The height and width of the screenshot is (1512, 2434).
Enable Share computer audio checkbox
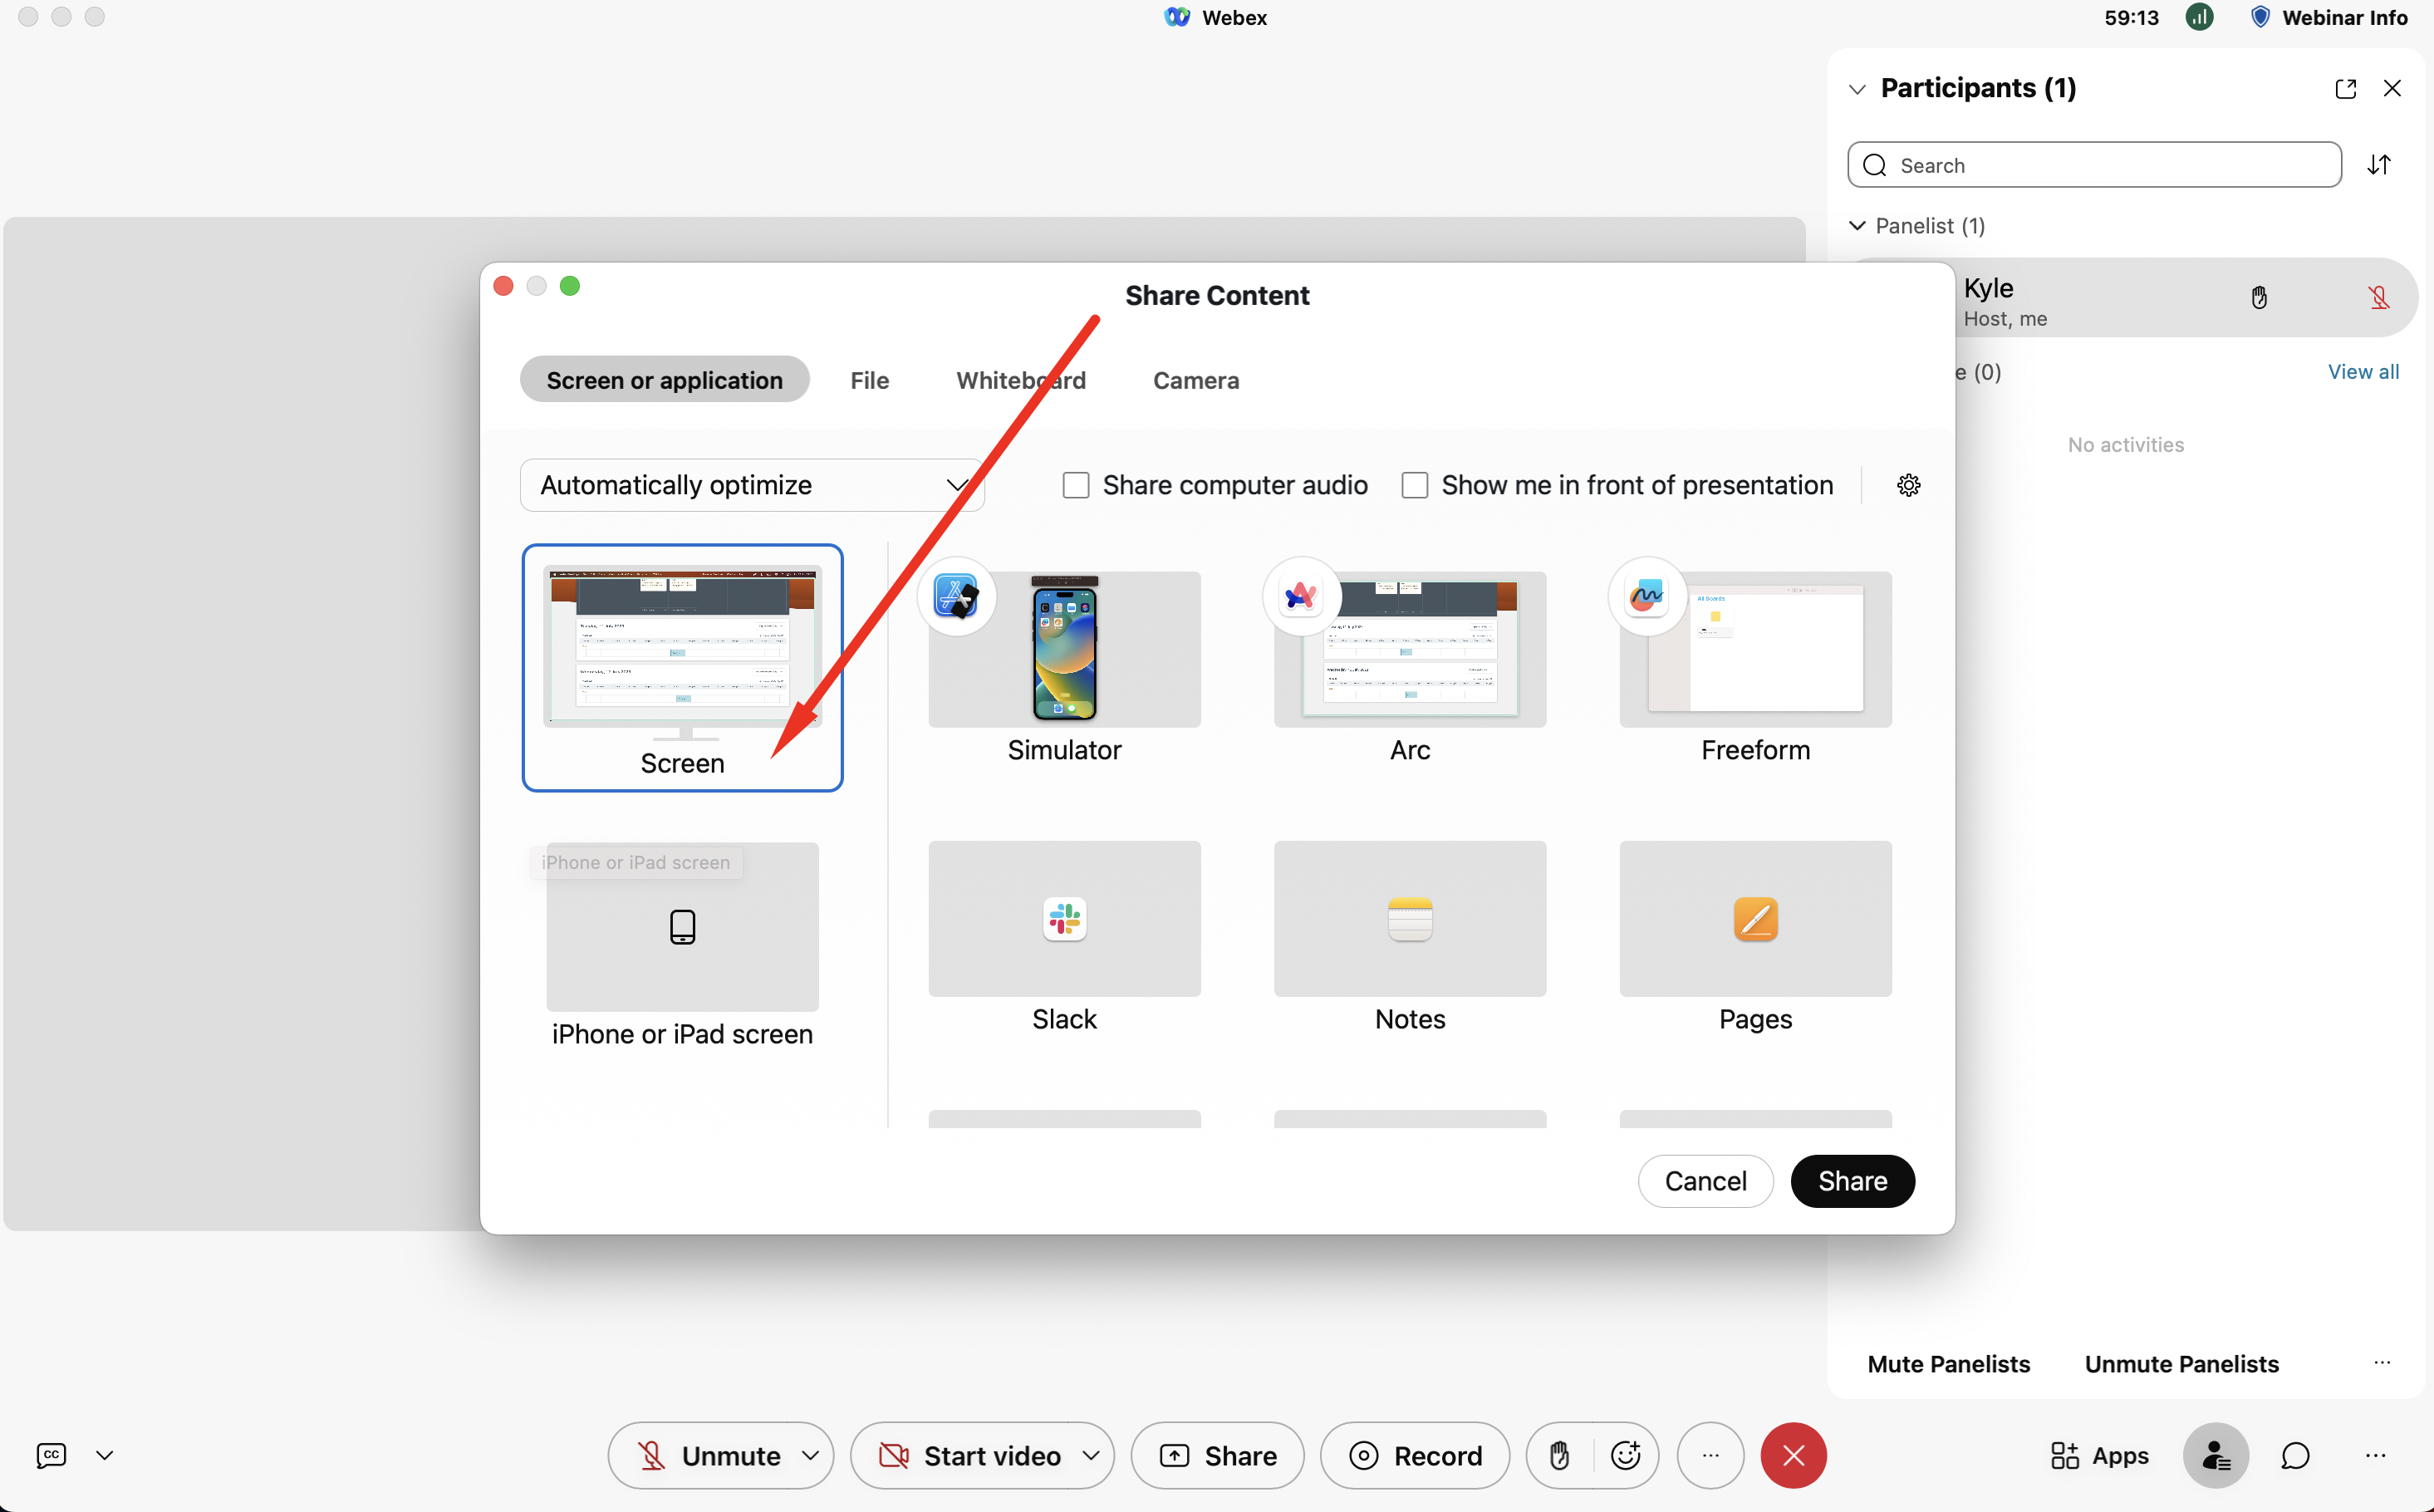(x=1076, y=485)
